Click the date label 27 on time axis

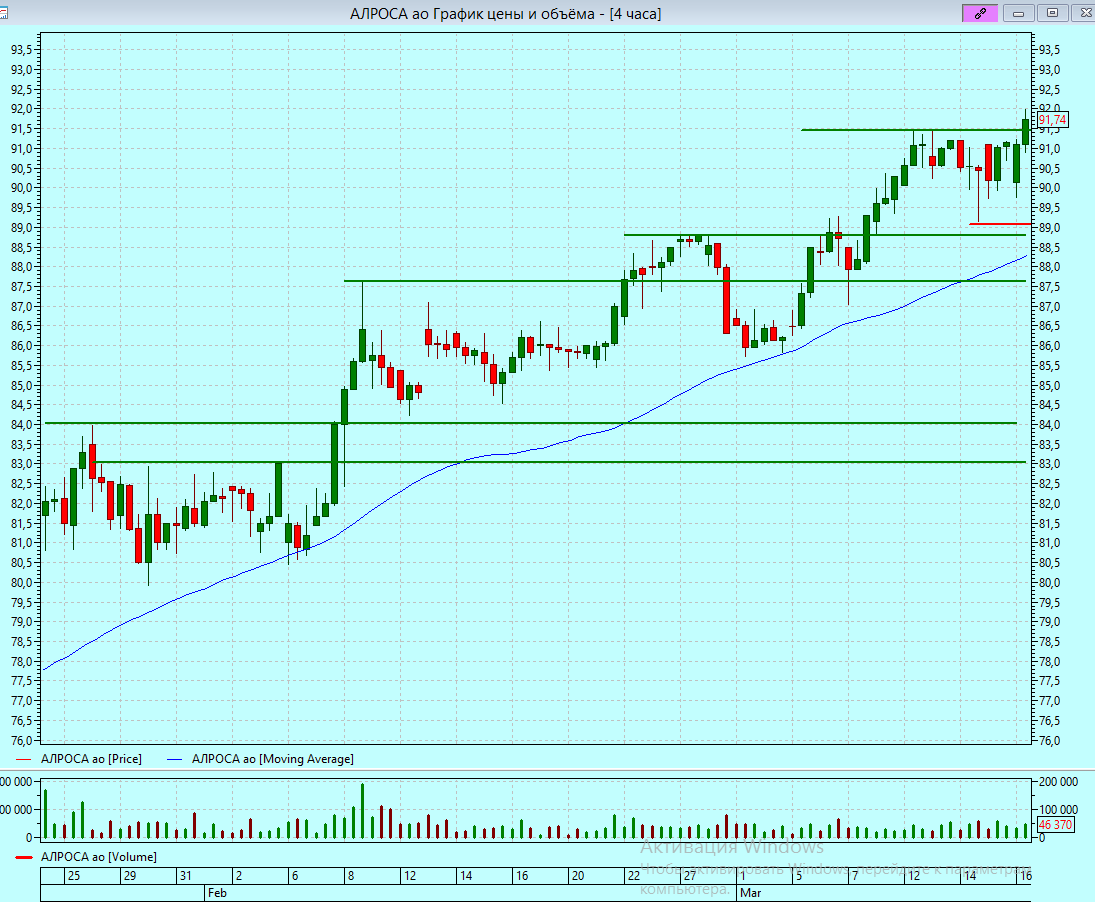click(689, 875)
